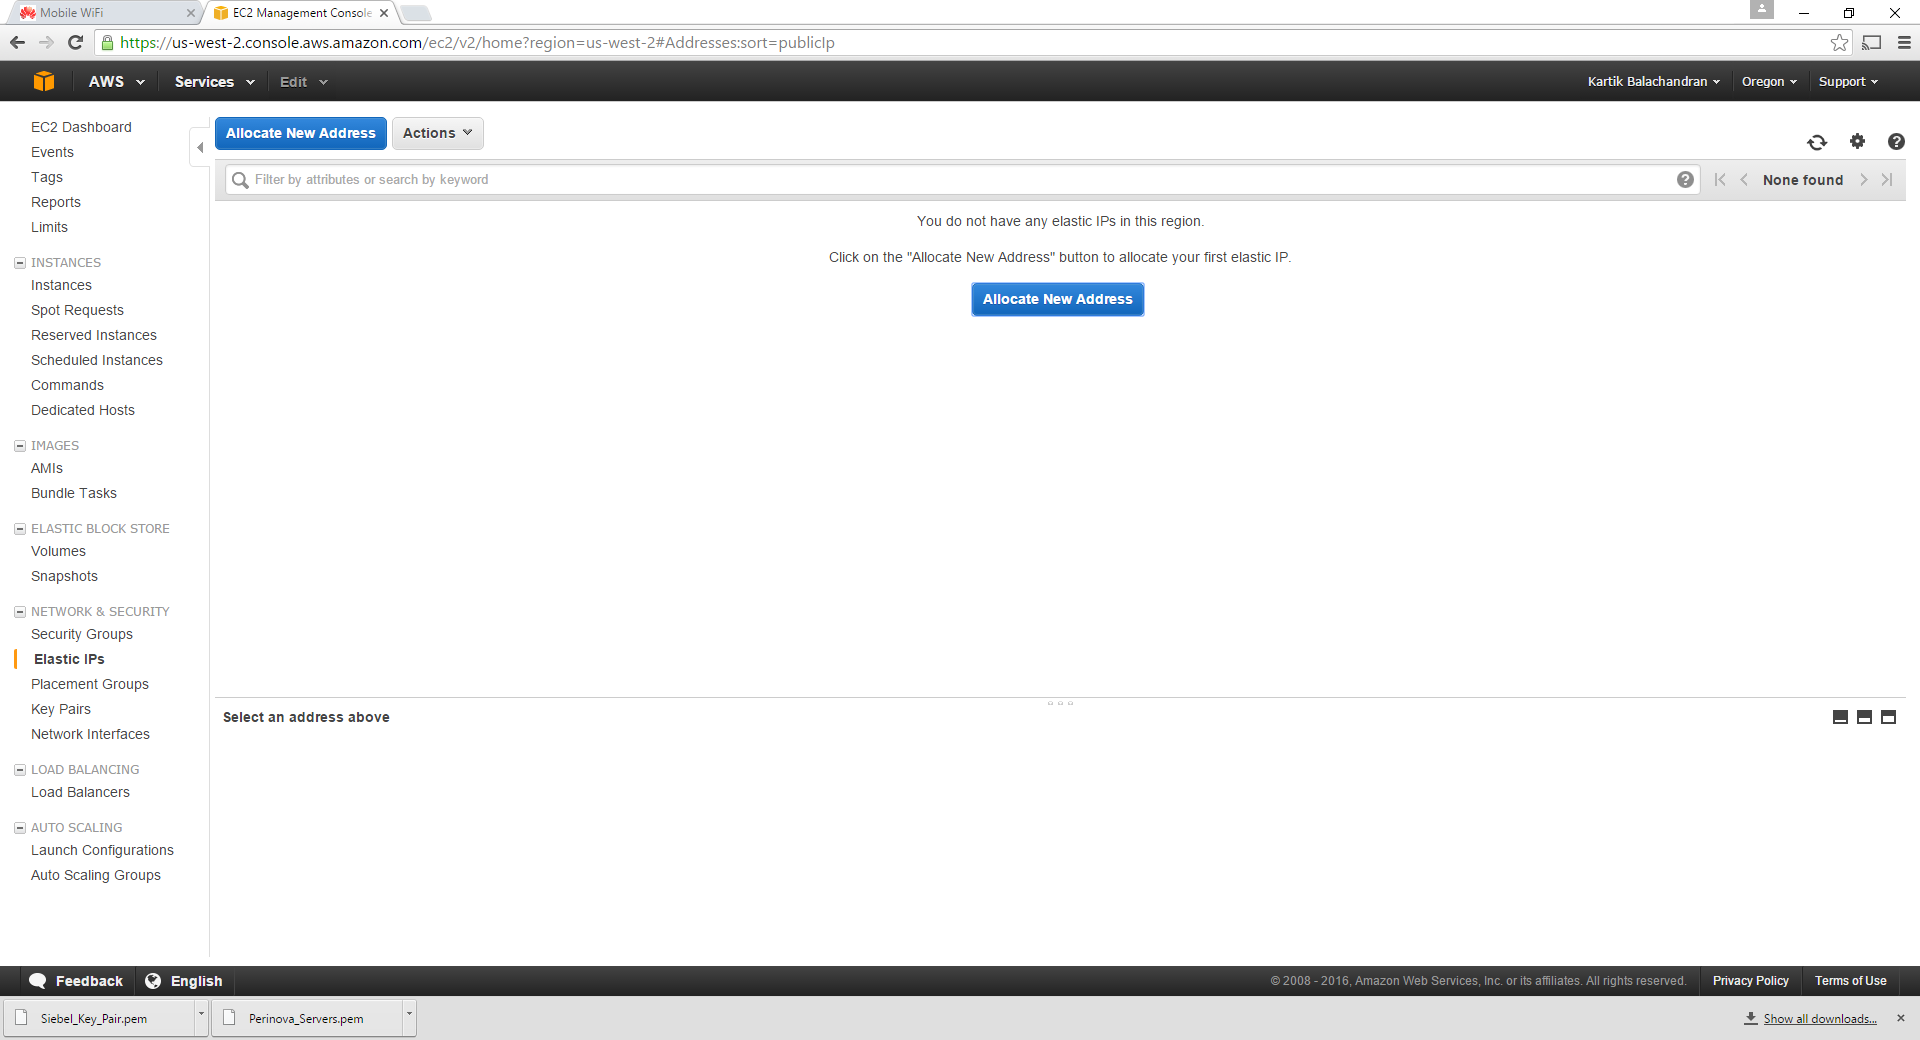Open AMIs in sidebar
Screen dimensions: 1920x1040
pyautogui.click(x=47, y=468)
